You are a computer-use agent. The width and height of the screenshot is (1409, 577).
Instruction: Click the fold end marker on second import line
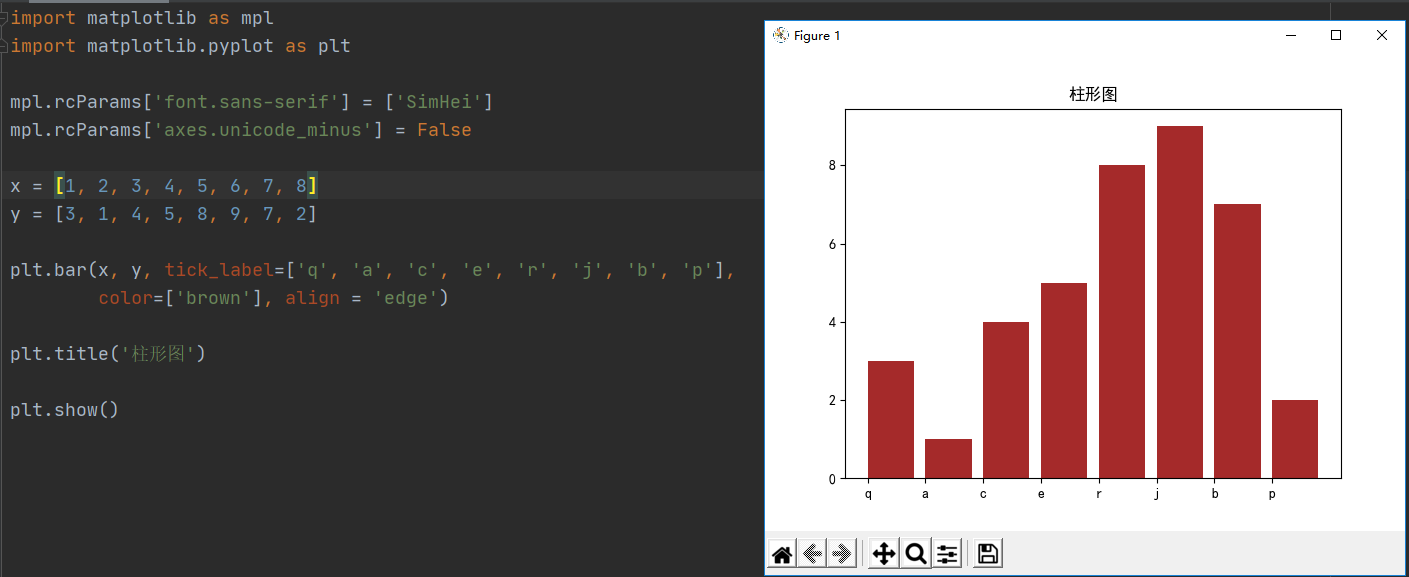pyautogui.click(x=4, y=46)
